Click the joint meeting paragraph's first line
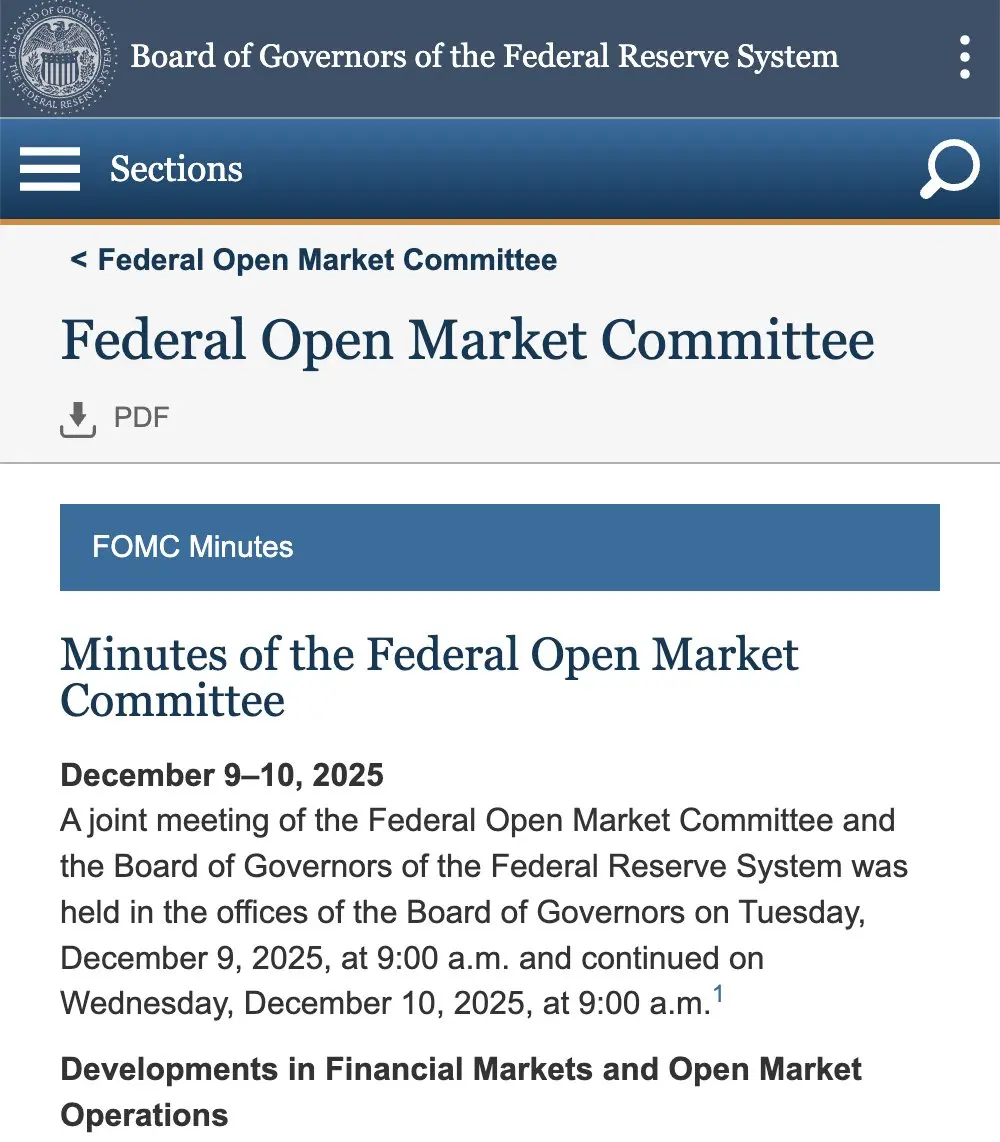Viewport: 1000px width, 1142px height. (x=478, y=821)
